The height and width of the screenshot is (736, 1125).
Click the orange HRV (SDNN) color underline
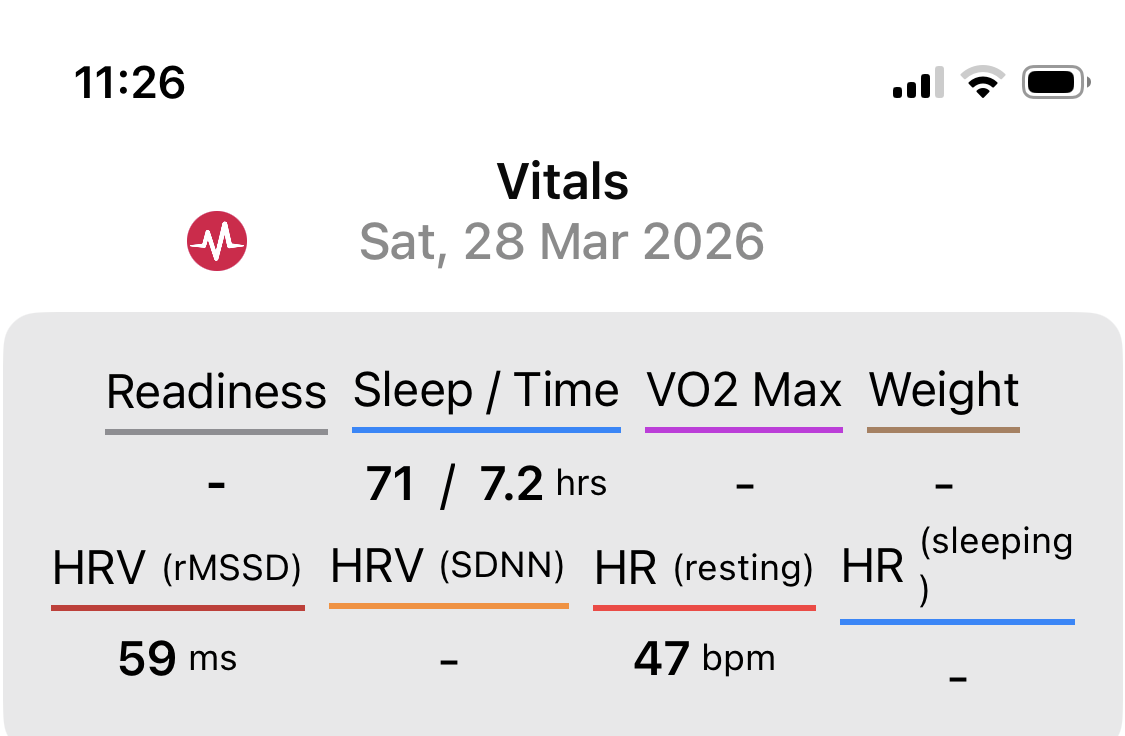[449, 605]
